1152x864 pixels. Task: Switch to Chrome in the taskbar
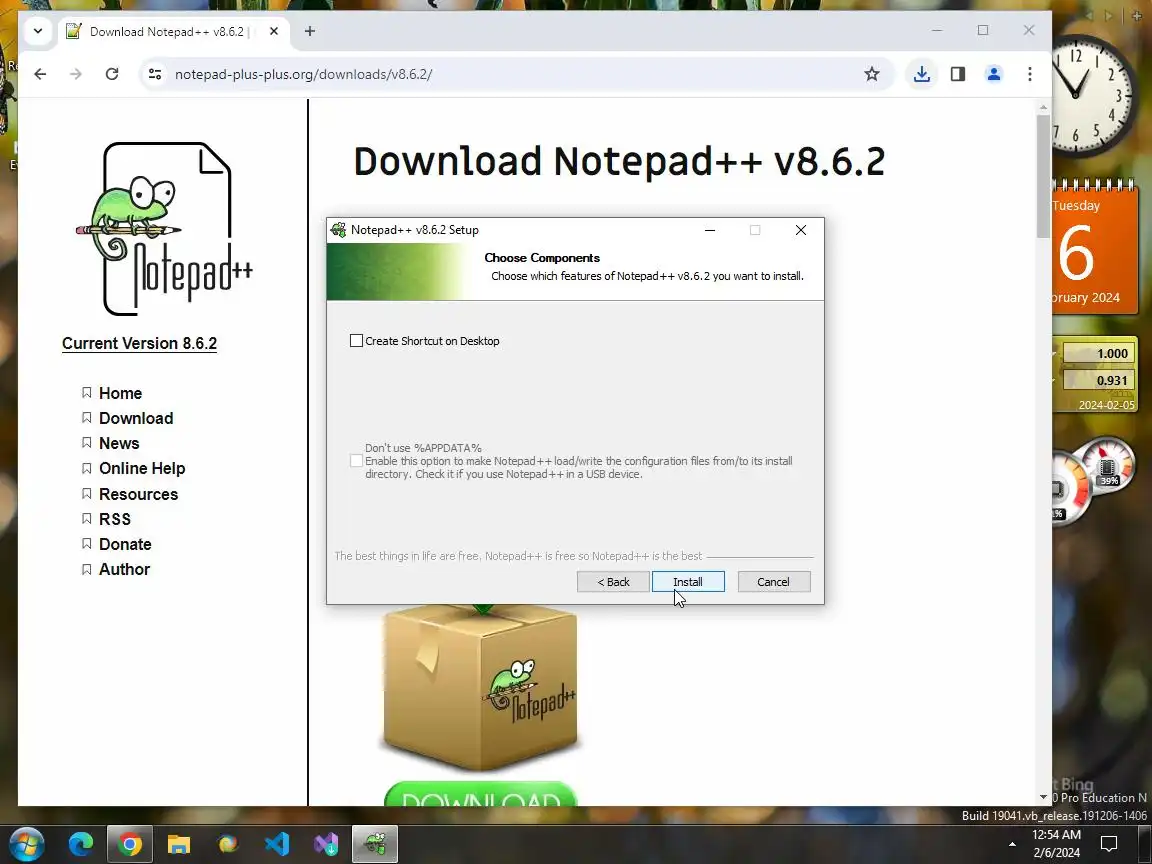point(130,844)
